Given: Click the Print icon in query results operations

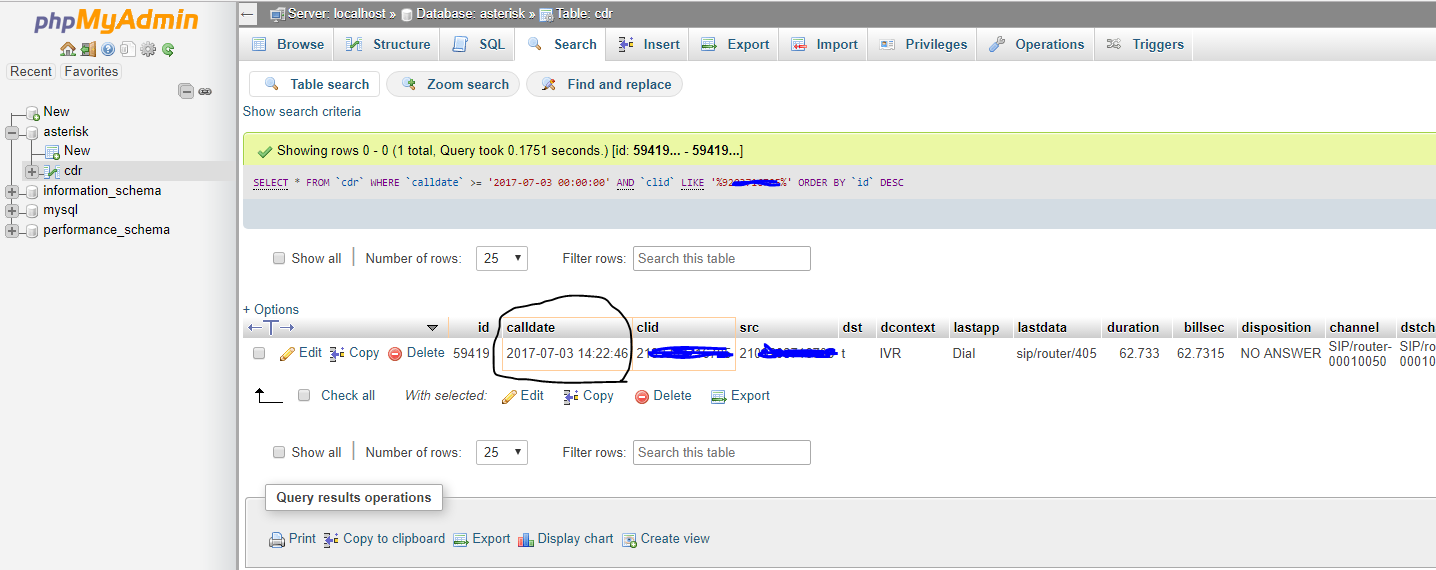Looking at the screenshot, I should [277, 540].
